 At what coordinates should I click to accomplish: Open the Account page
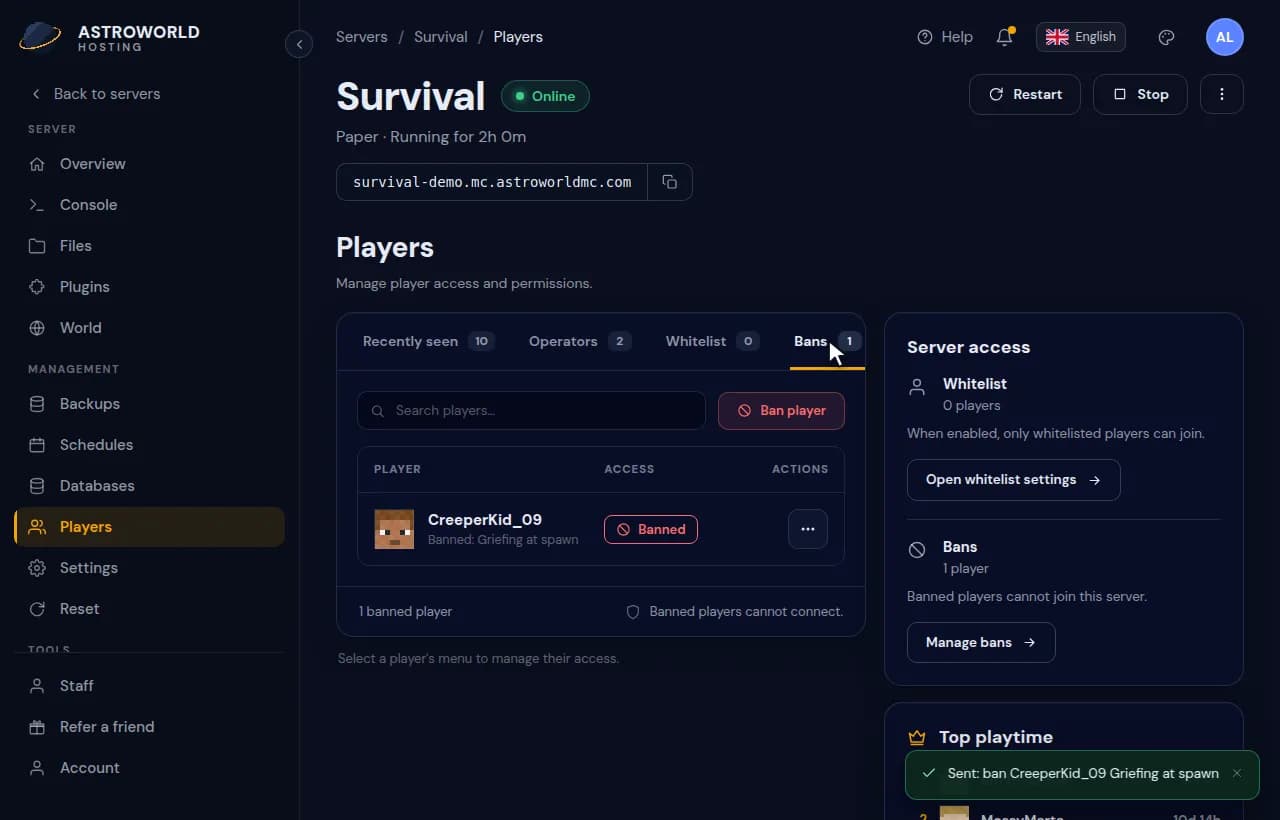point(150,768)
